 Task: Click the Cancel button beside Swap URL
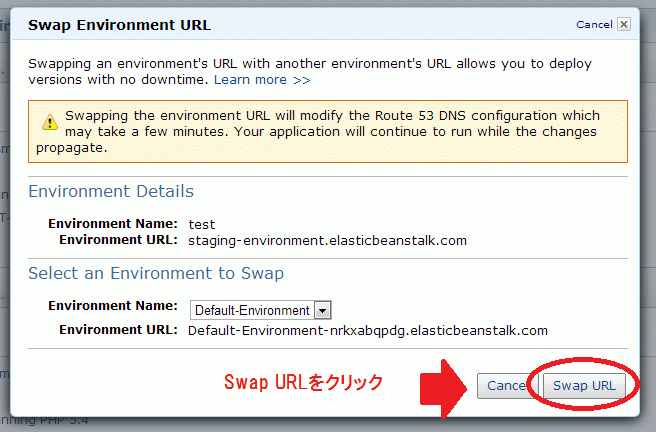(x=507, y=385)
